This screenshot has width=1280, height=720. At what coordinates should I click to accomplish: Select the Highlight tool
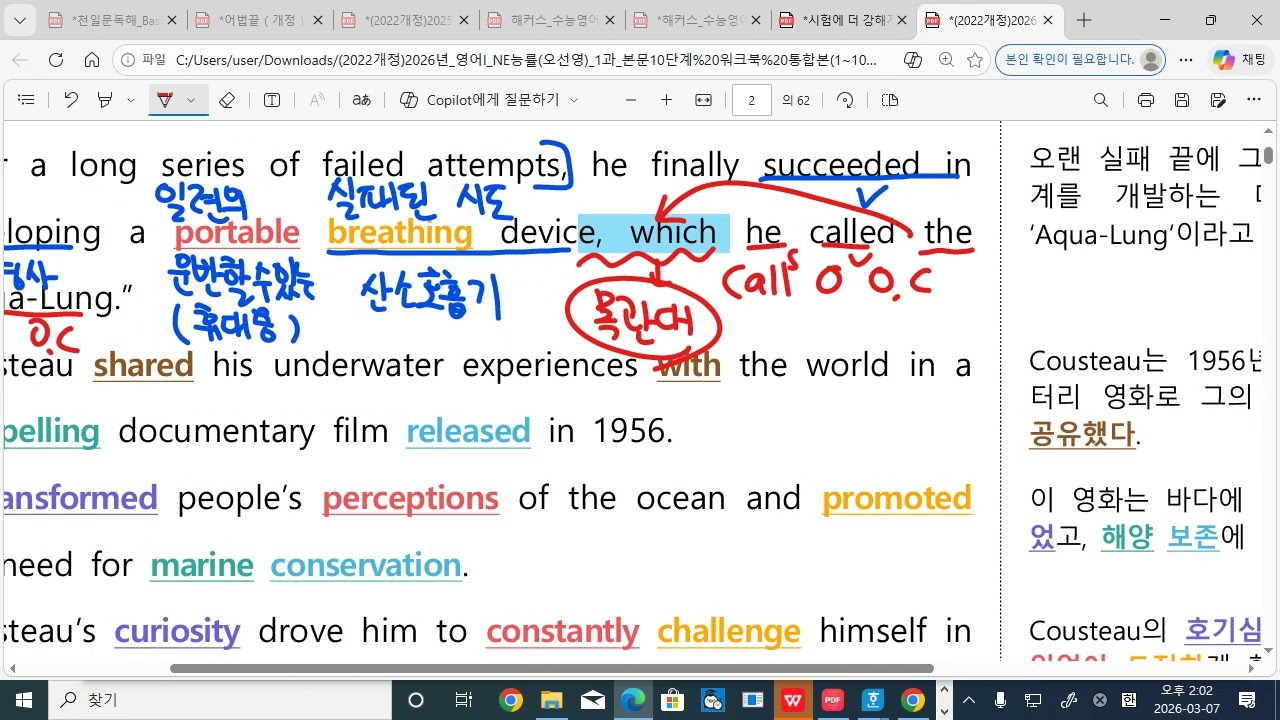105,100
